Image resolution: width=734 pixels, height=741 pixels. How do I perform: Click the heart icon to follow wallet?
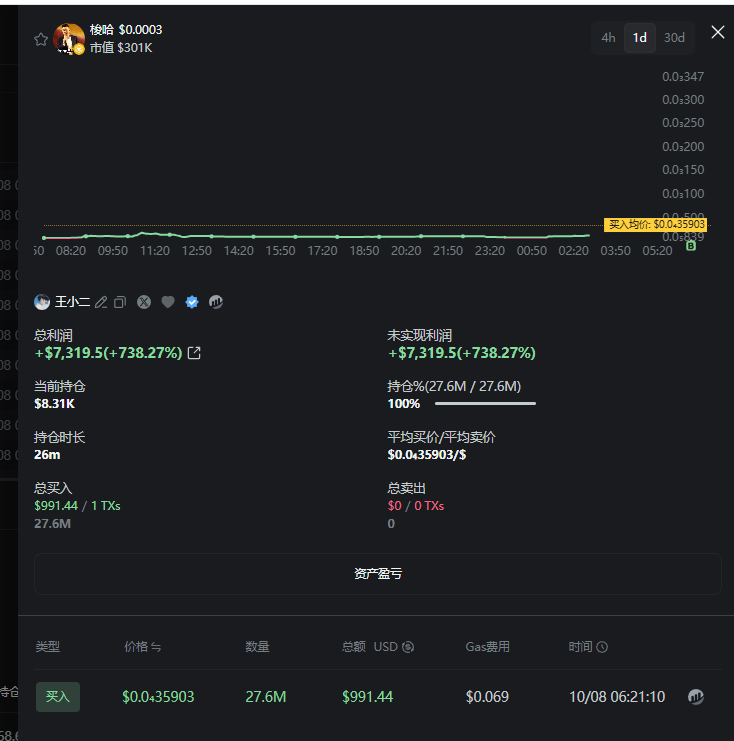point(168,302)
